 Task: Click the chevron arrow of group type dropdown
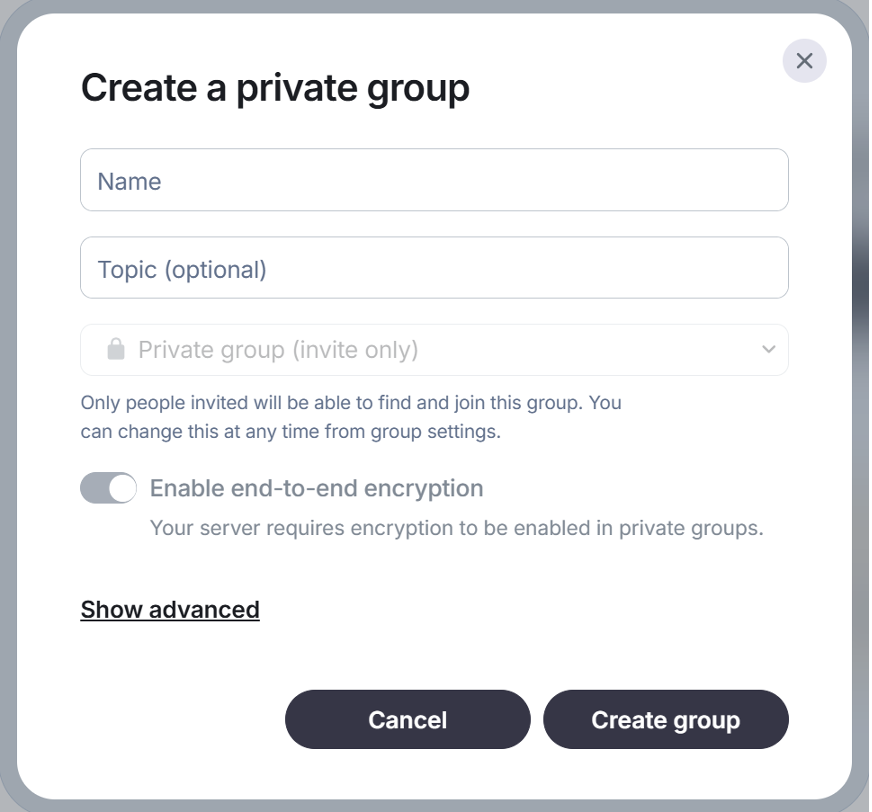(x=768, y=349)
